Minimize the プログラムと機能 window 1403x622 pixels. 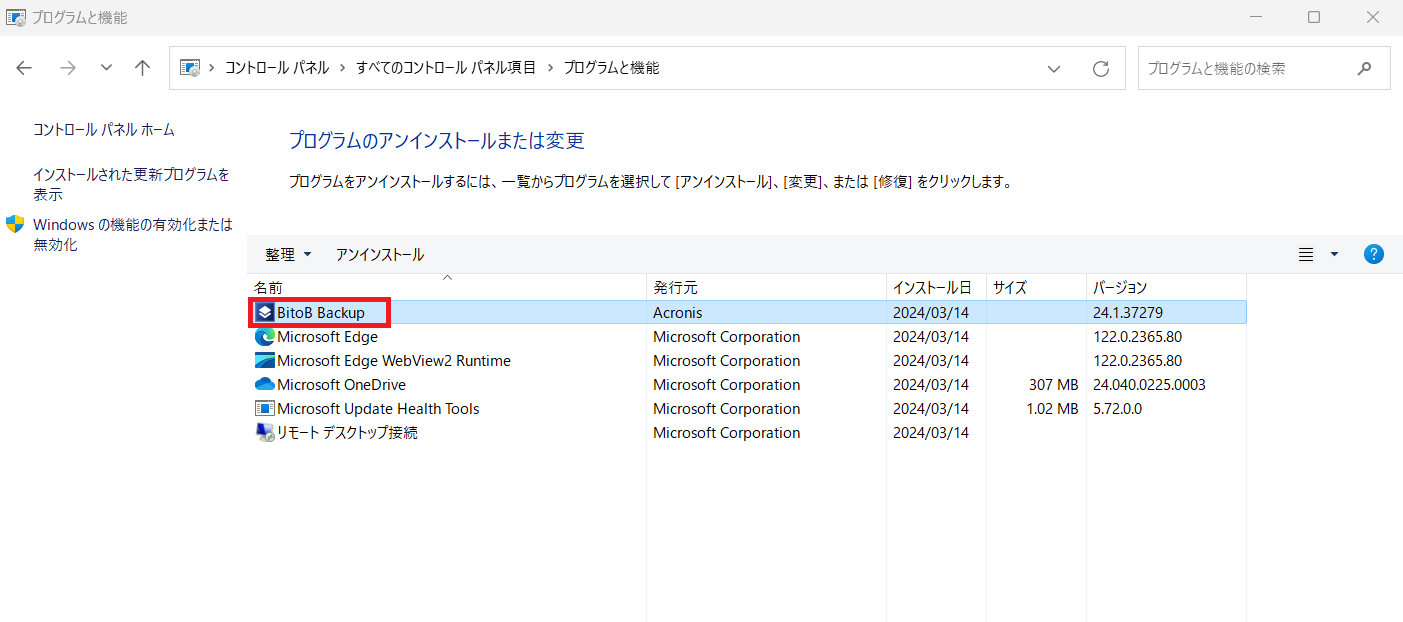click(1255, 17)
